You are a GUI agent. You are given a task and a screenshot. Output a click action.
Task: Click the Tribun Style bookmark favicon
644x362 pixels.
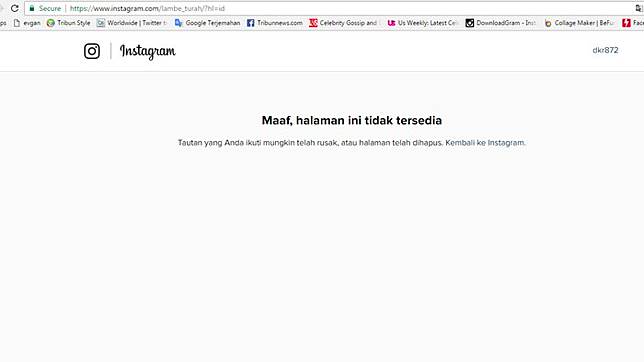pos(51,23)
